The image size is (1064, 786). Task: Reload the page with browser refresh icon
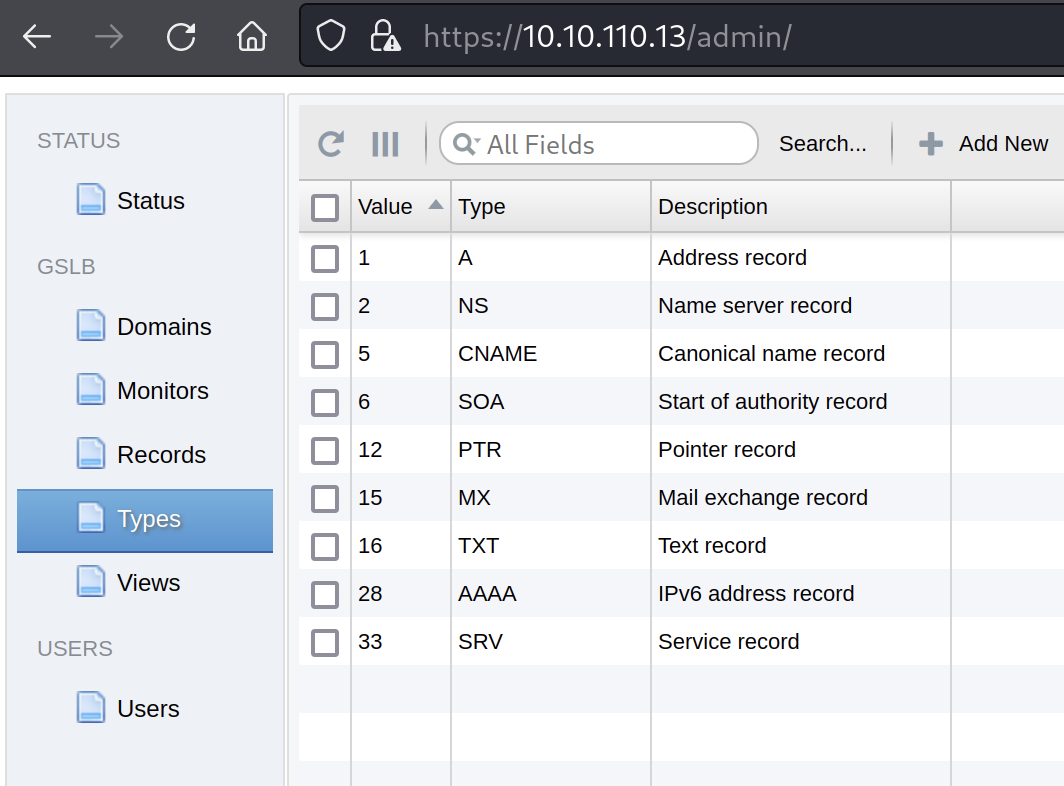(x=181, y=37)
